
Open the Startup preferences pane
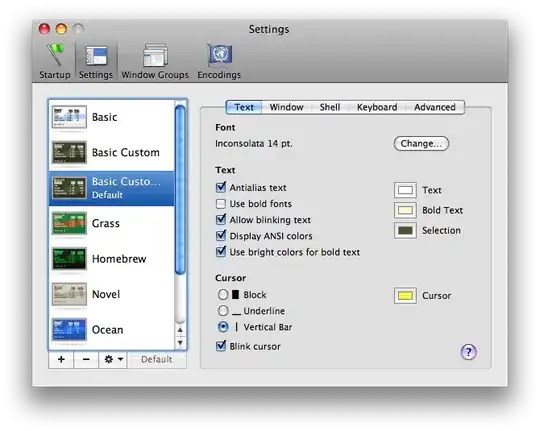54,62
